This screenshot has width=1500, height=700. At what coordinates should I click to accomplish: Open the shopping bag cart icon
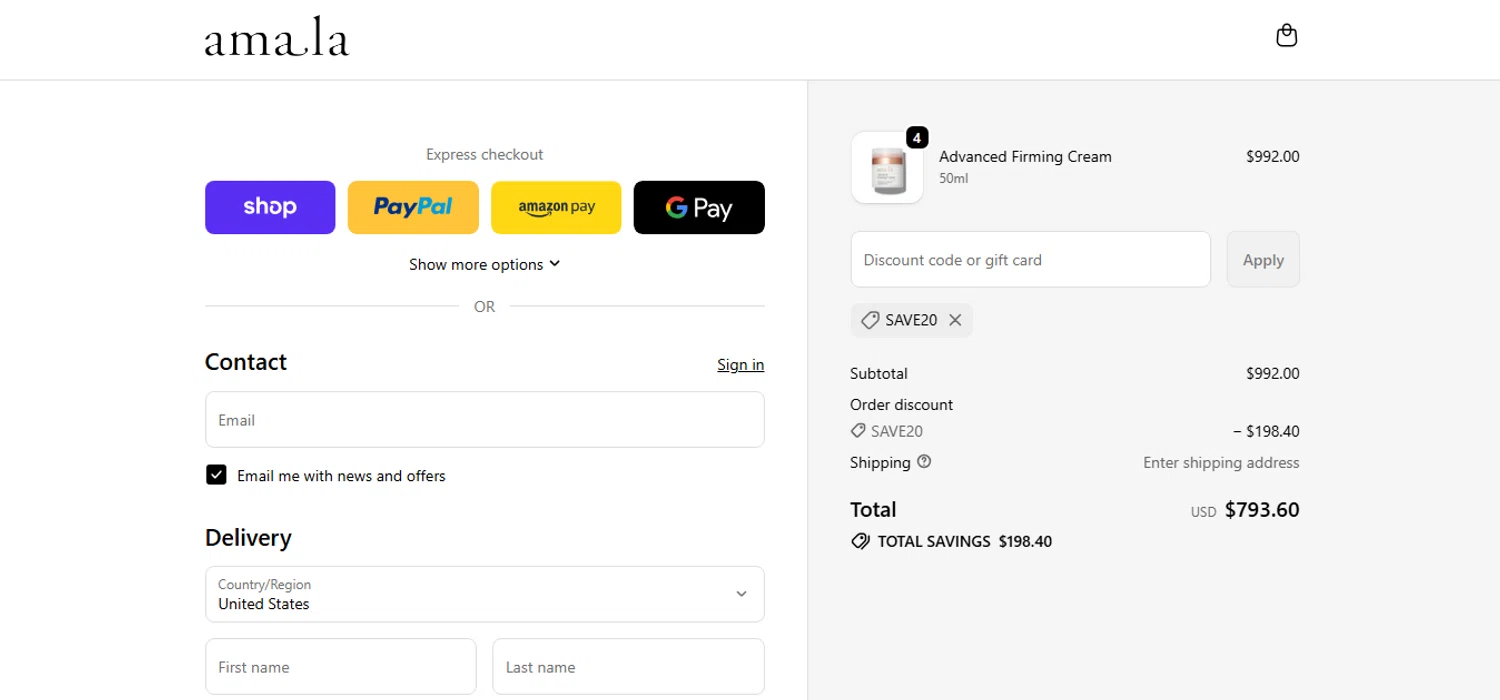point(1287,36)
